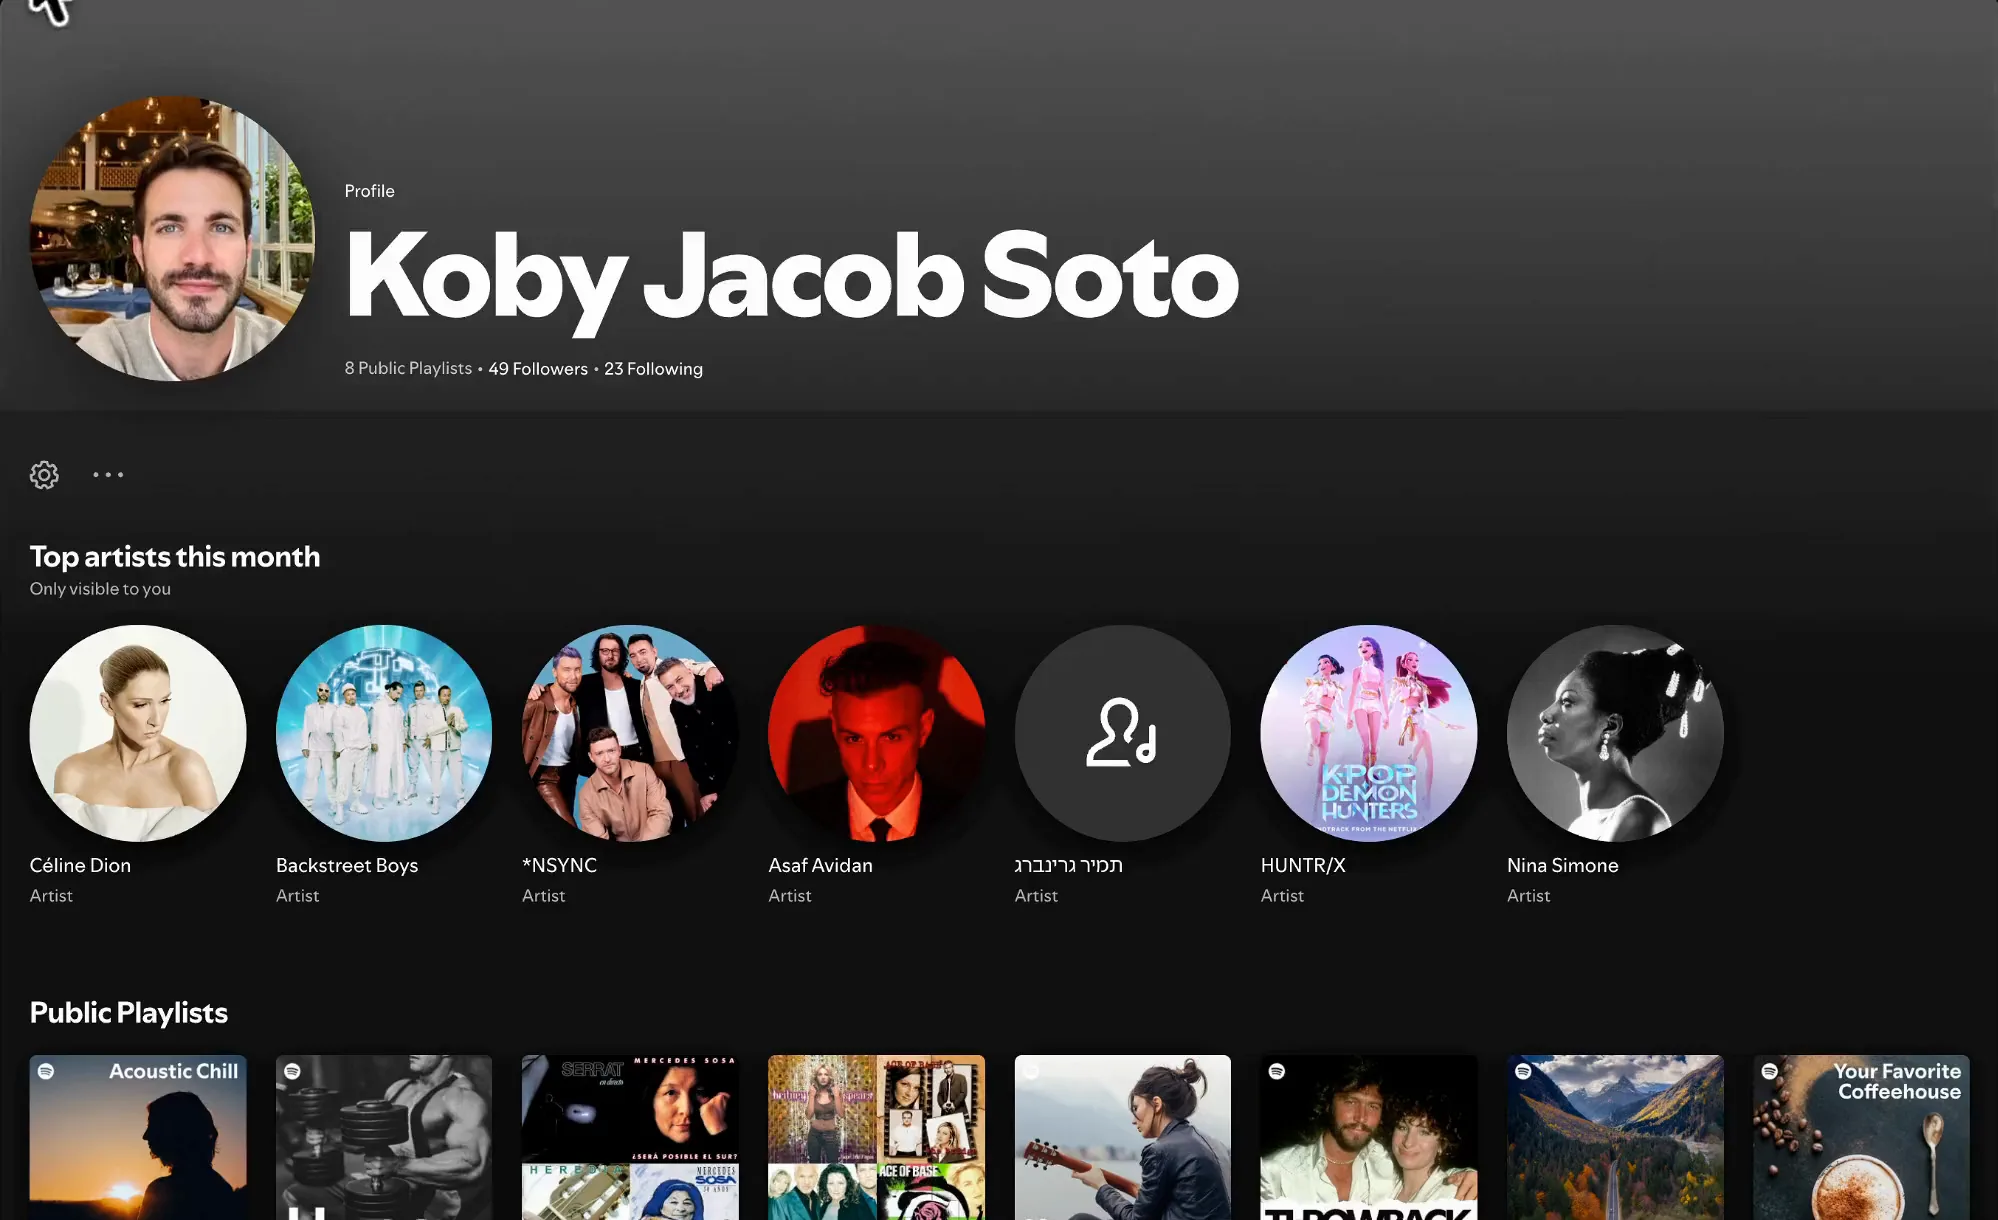Open the 23 Following list
This screenshot has height=1220, width=1998.
[x=653, y=369]
